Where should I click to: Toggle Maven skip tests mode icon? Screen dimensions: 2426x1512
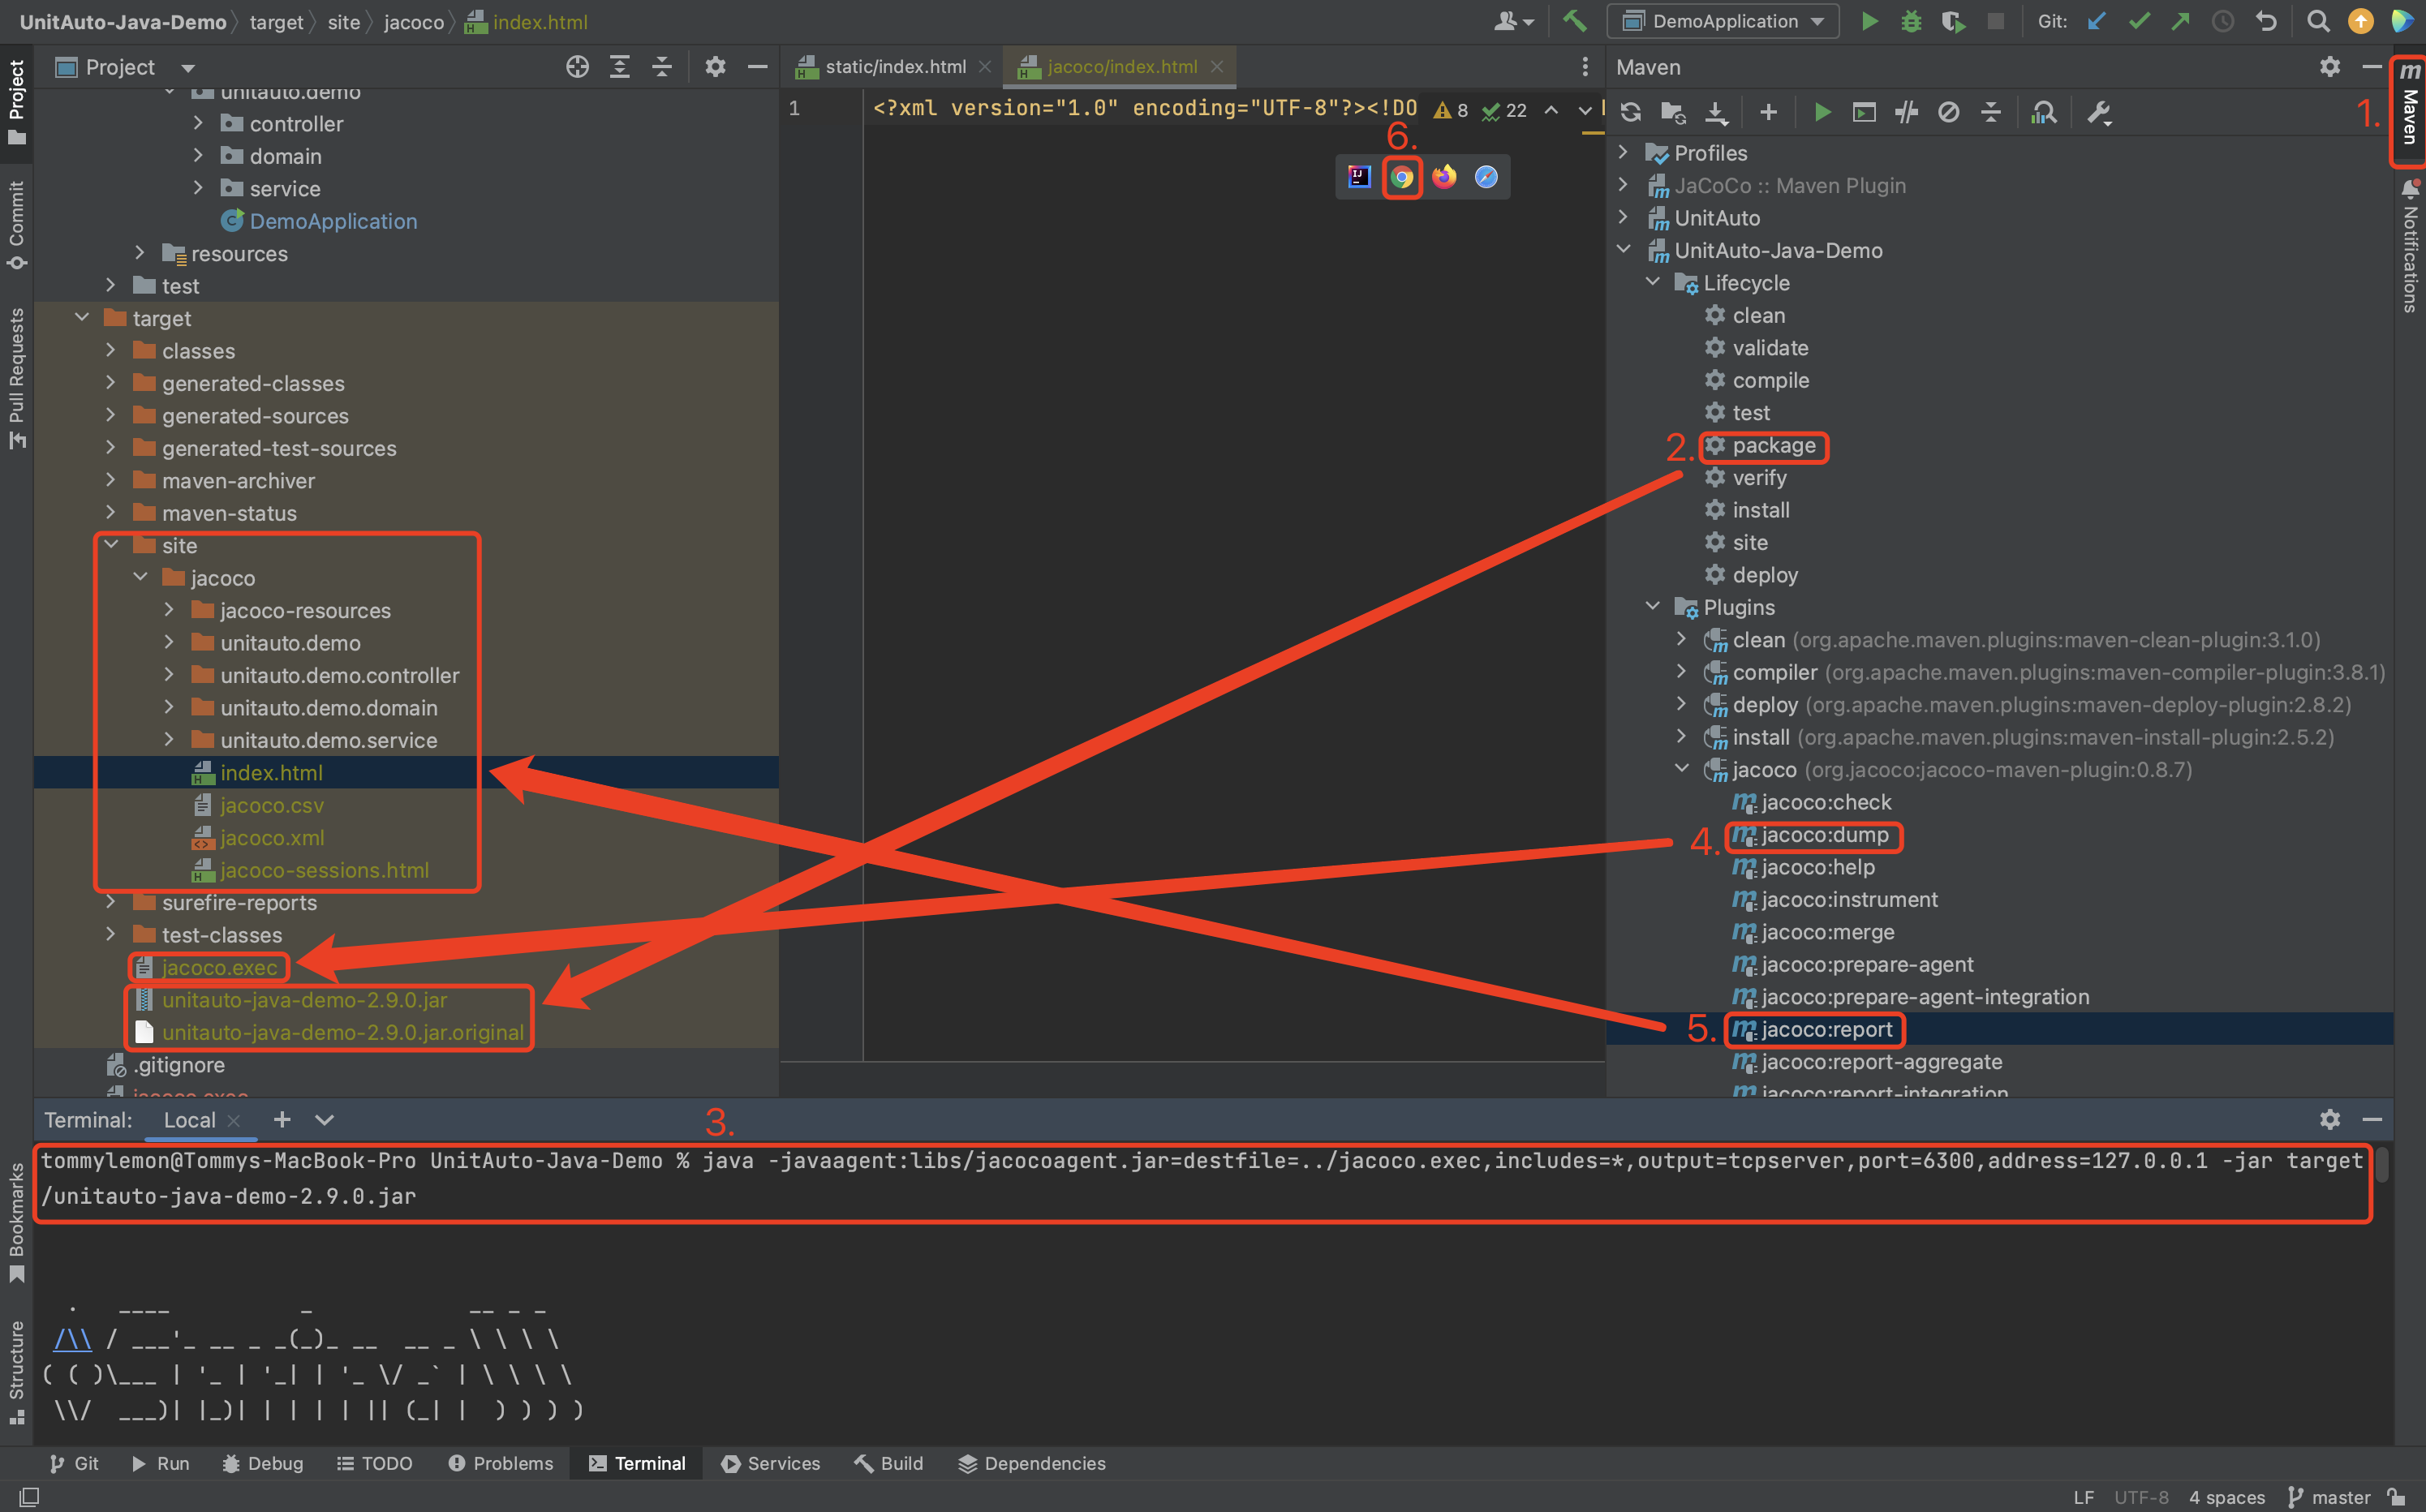tap(1948, 112)
